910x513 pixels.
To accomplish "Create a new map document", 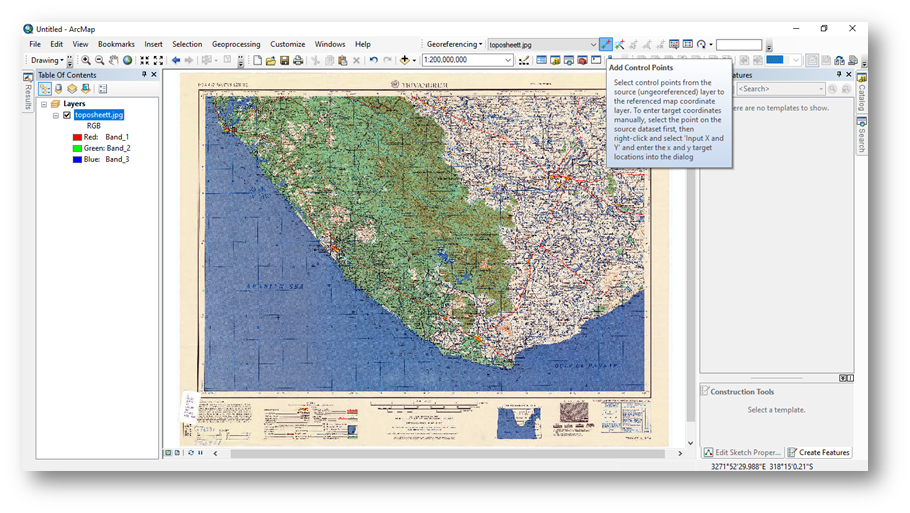I will [257, 60].
